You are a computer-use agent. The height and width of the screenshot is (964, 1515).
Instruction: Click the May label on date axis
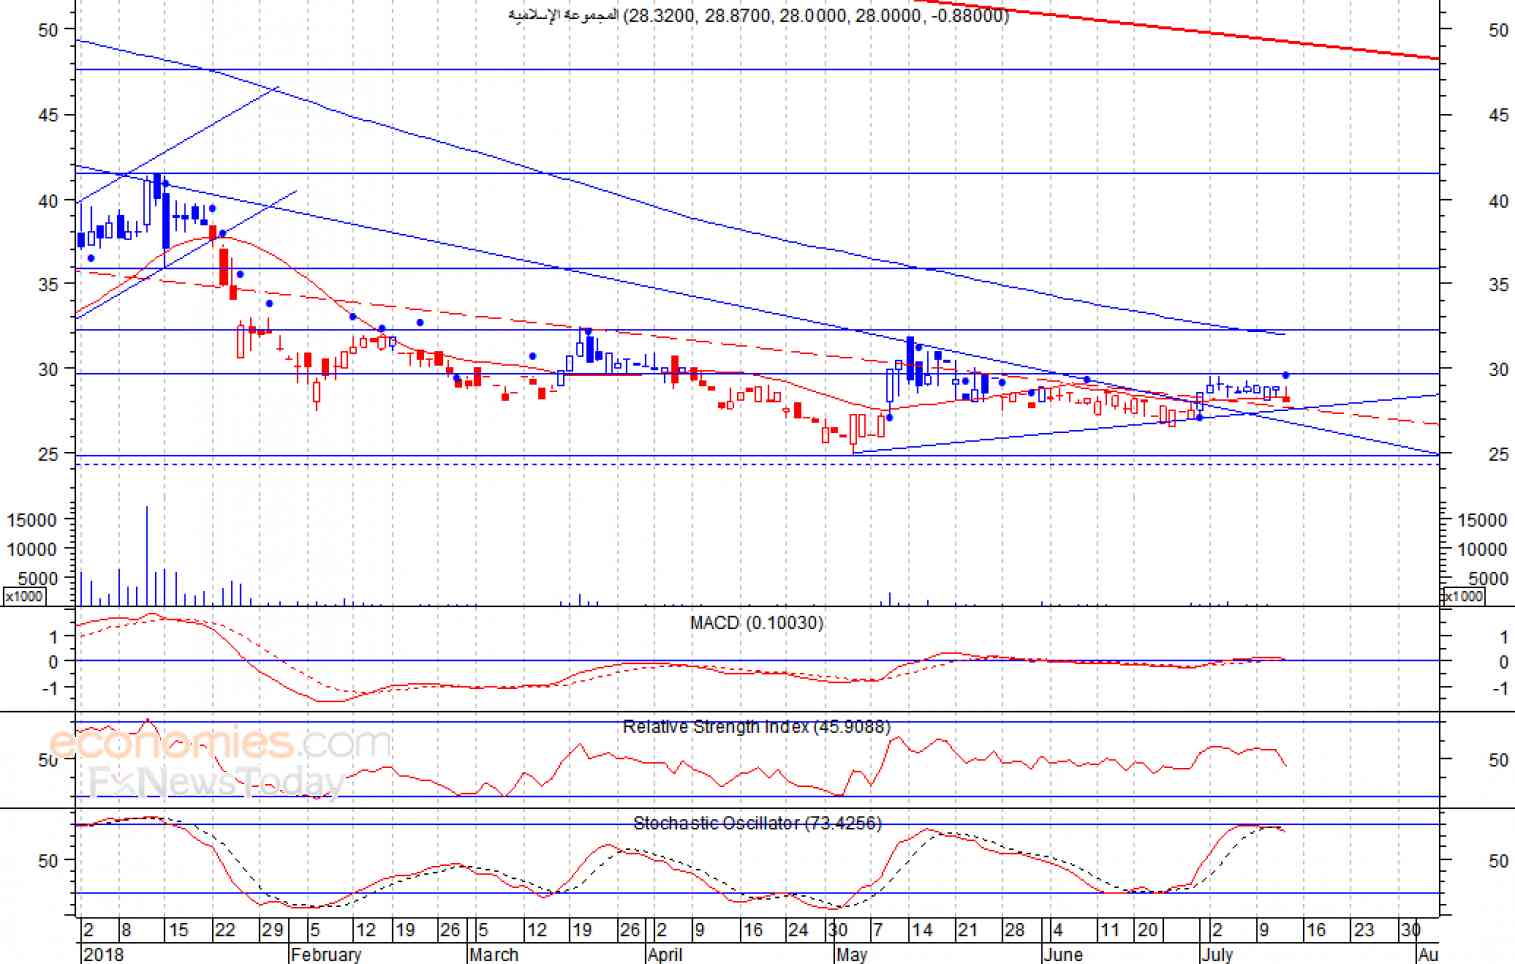tap(851, 954)
